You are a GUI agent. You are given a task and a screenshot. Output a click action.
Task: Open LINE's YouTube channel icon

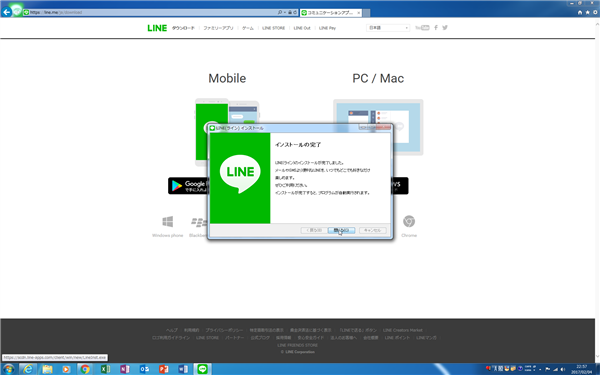[x=422, y=28]
